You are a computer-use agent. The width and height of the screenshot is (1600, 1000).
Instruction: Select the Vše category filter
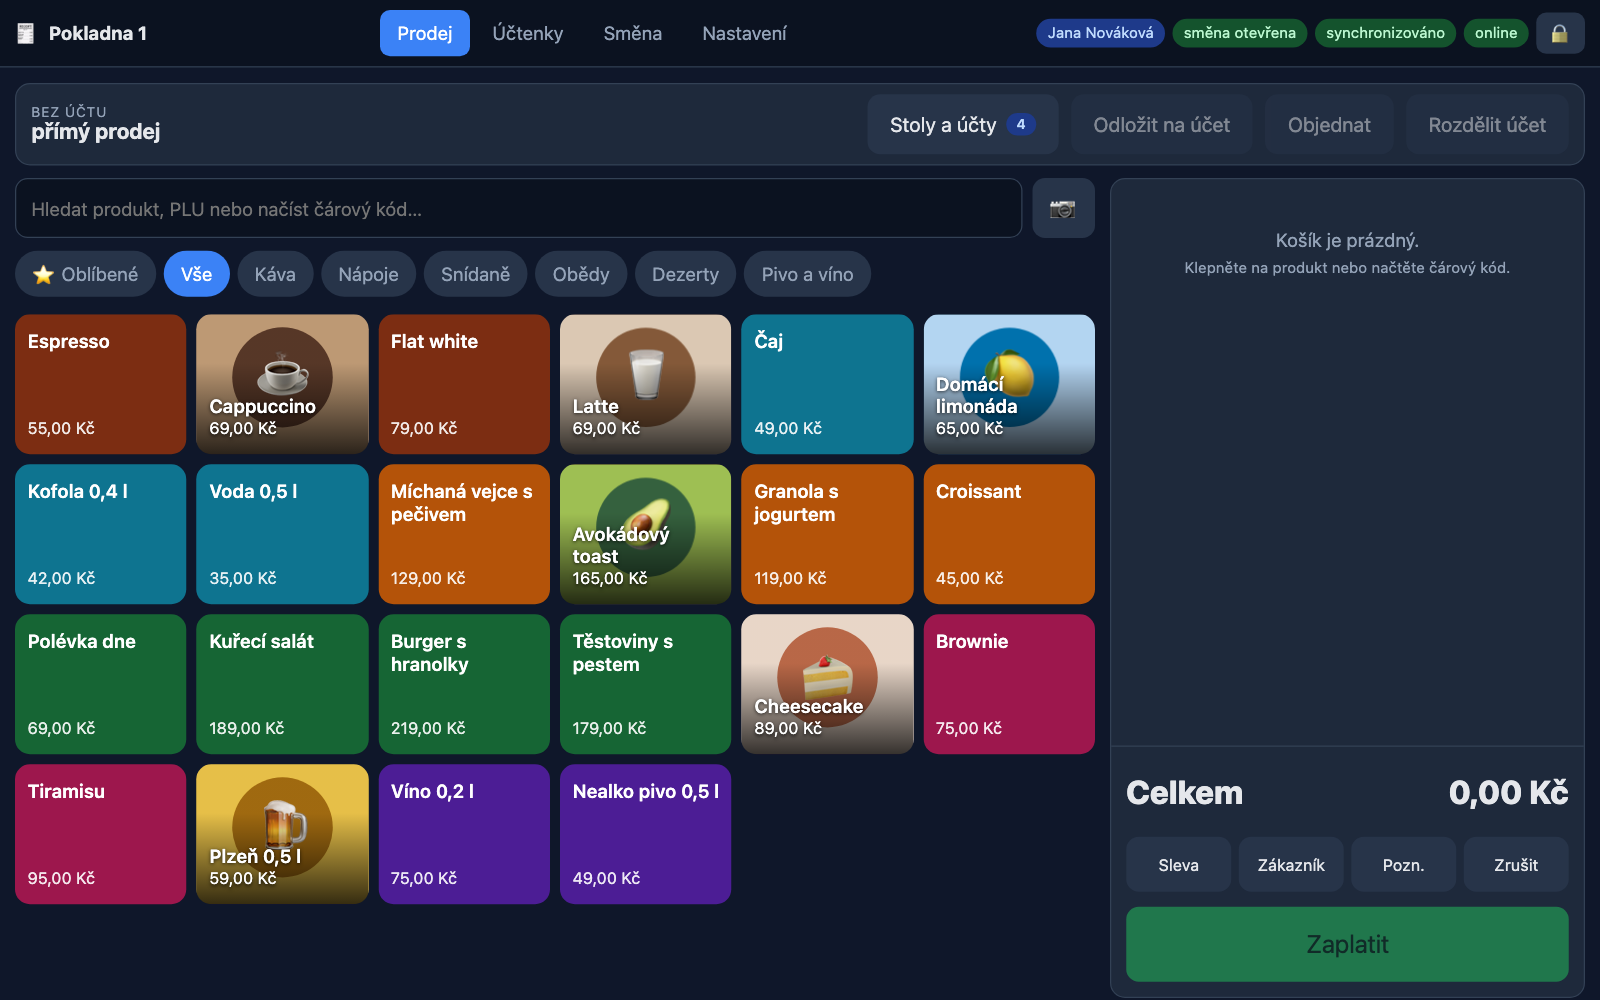point(196,274)
